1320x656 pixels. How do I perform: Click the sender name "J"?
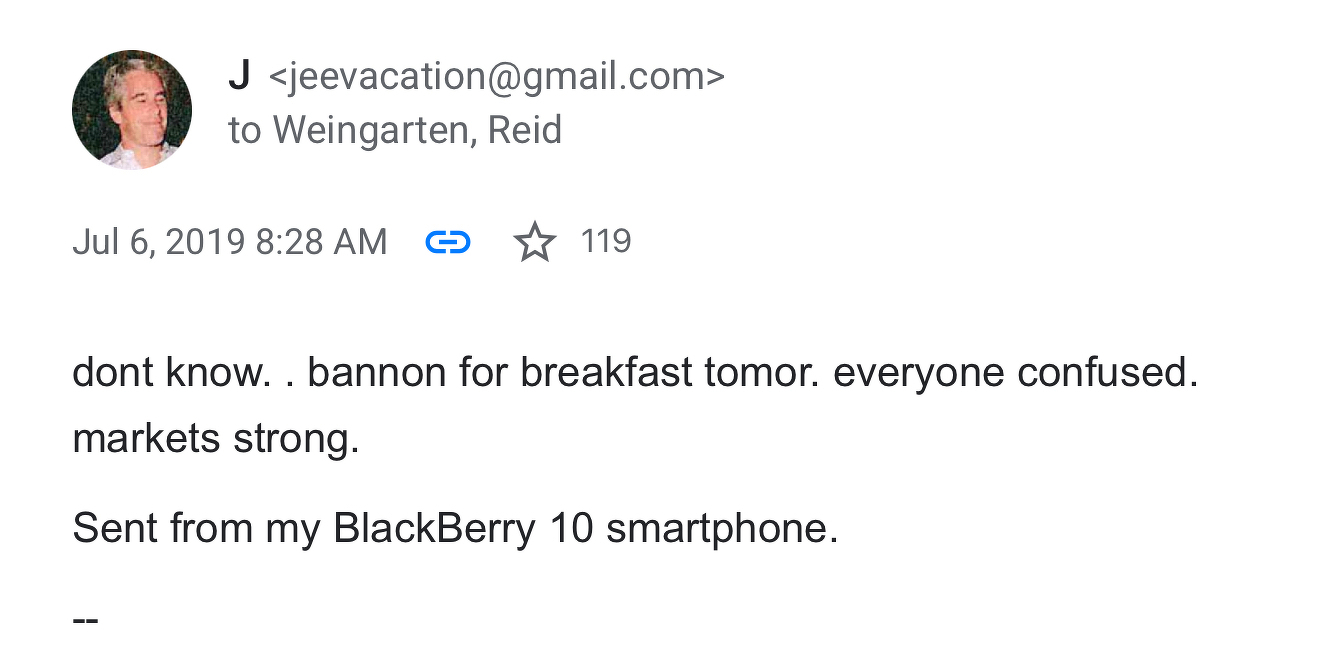pos(239,76)
